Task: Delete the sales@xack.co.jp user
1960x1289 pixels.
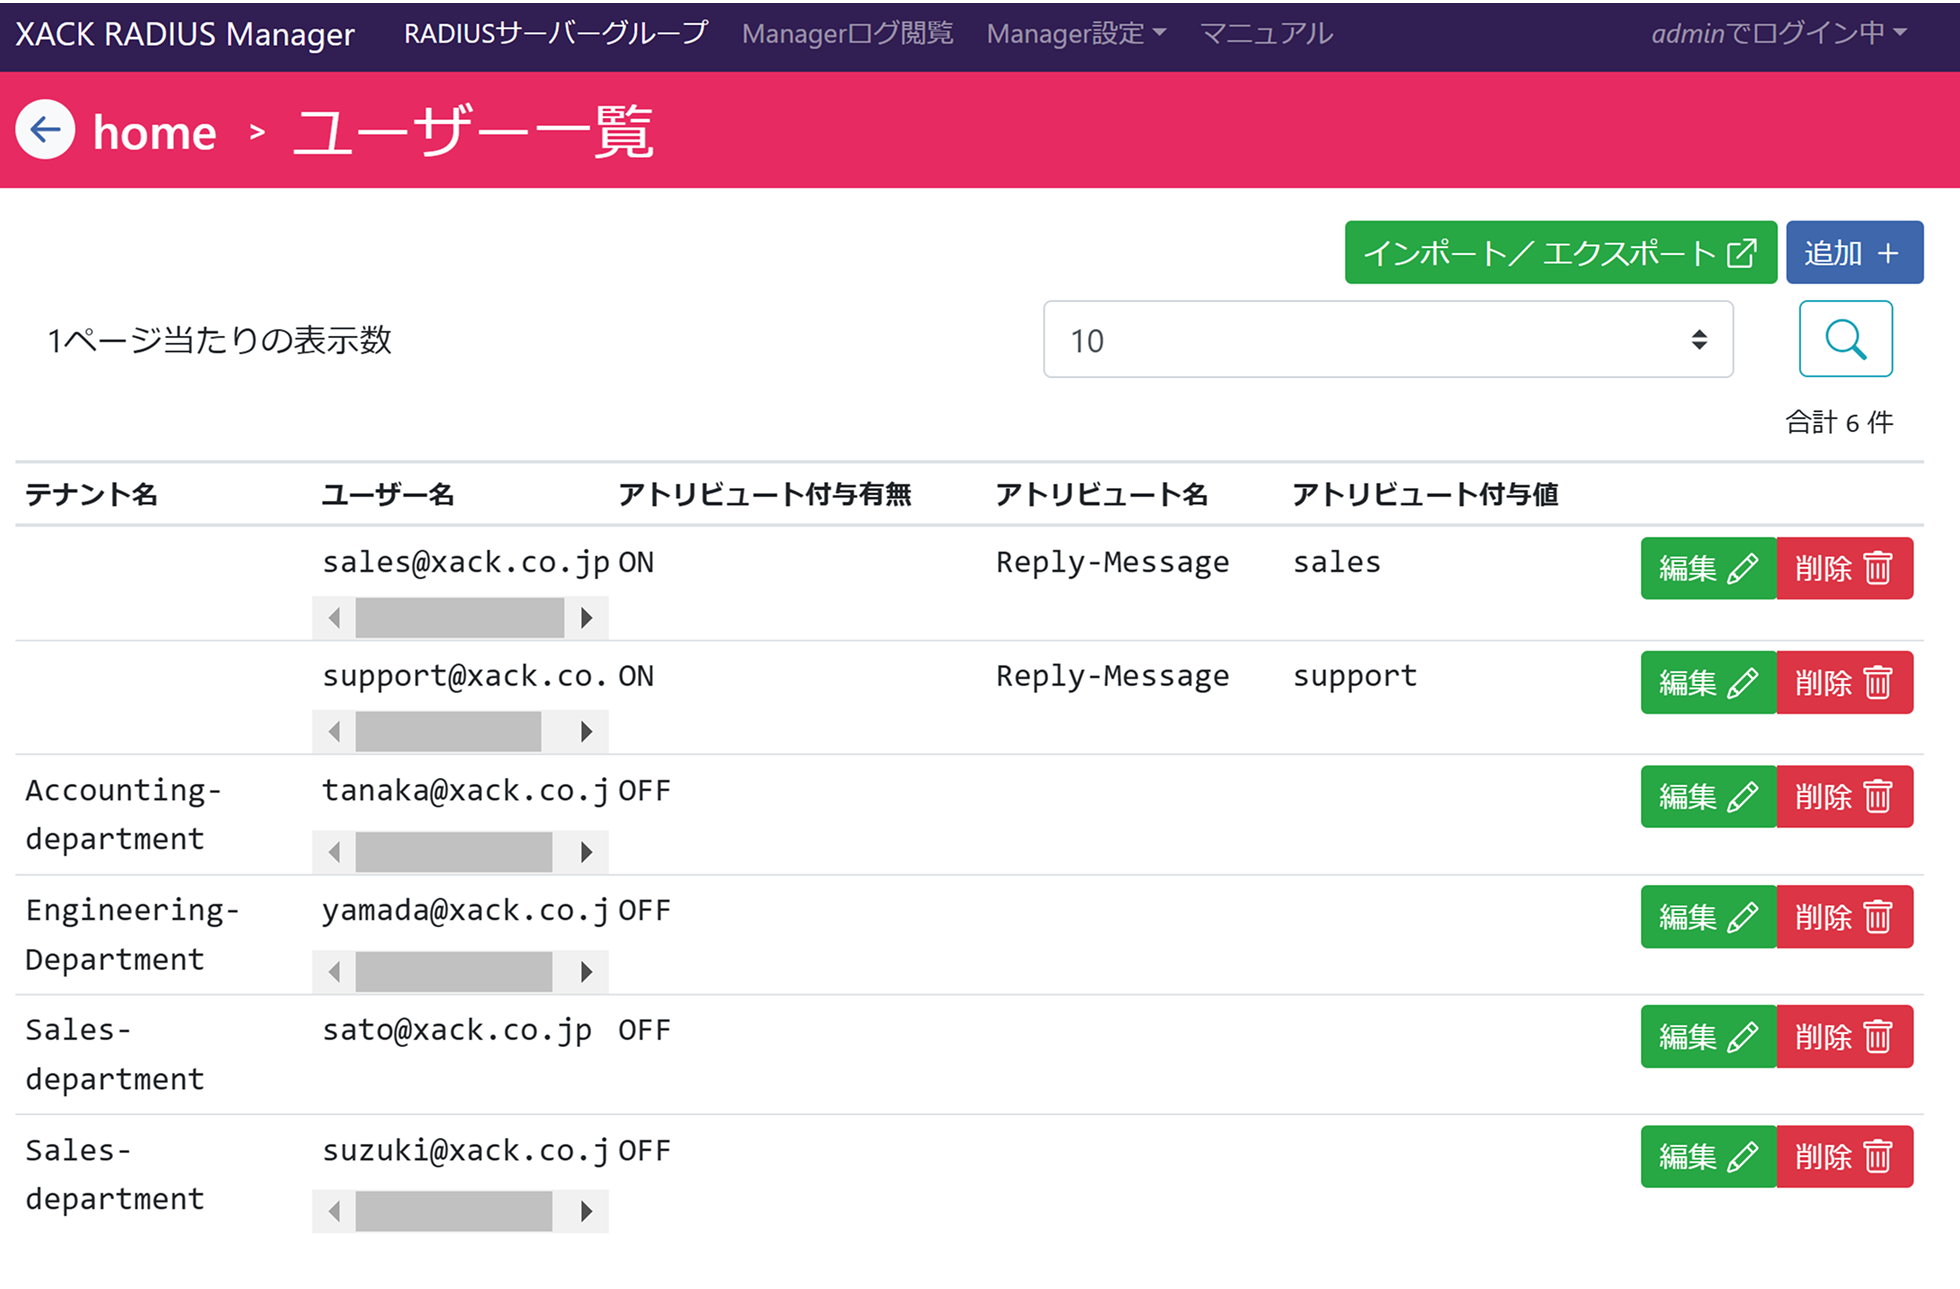Action: coord(1845,568)
